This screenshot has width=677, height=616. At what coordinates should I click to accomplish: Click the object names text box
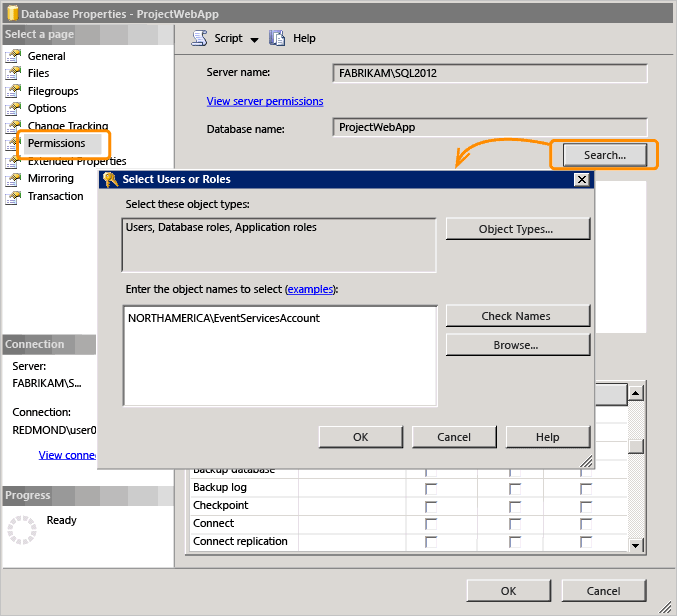[280, 356]
